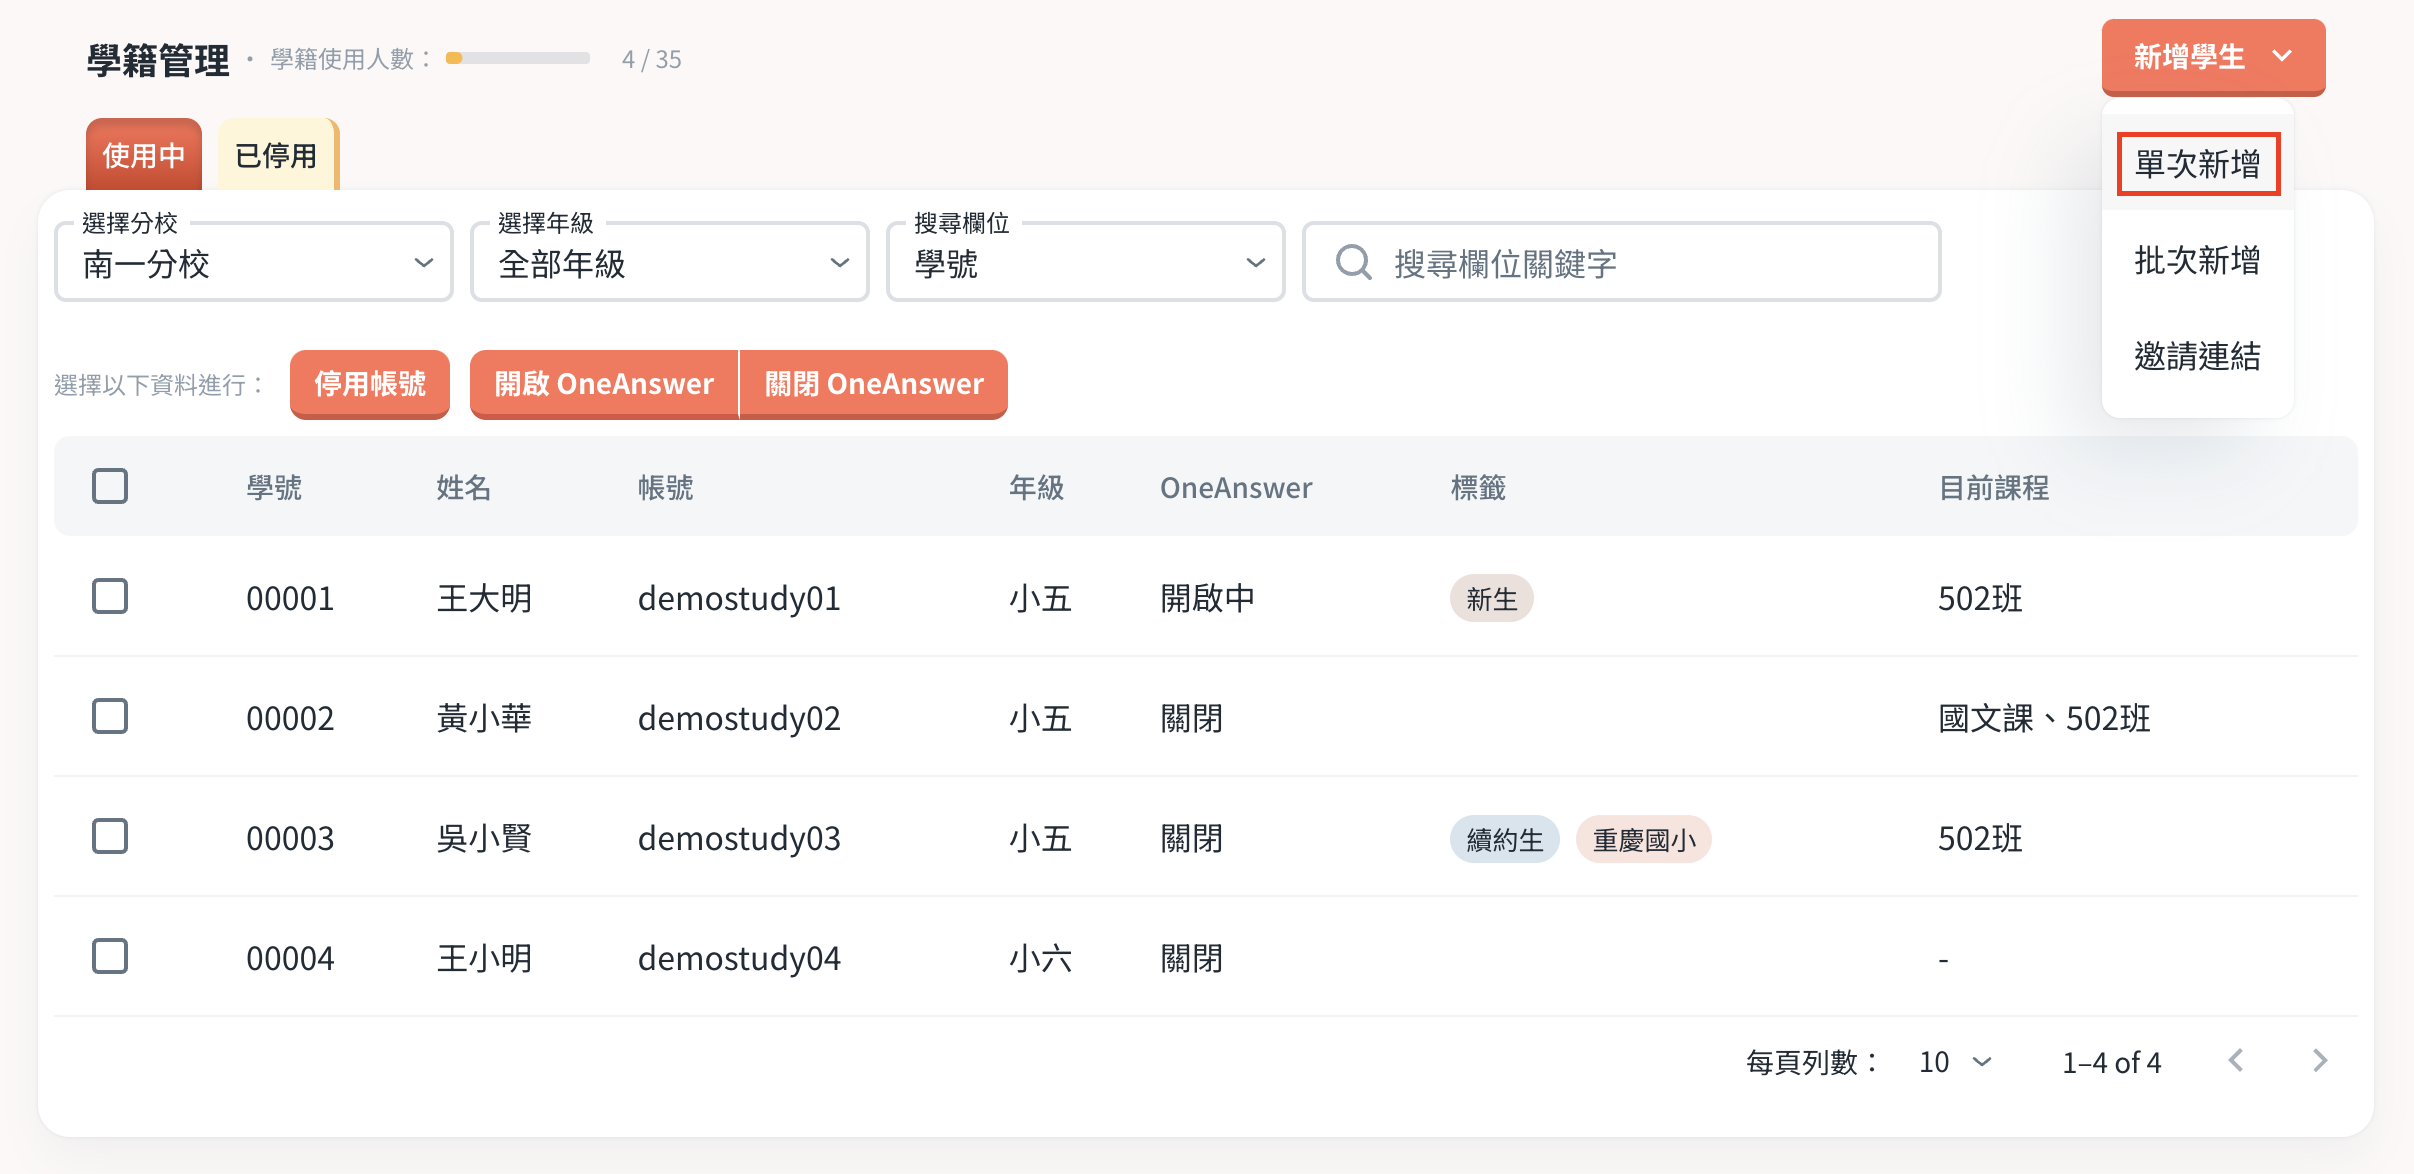Click the 學籍使用人數 progress bar
2414x1174 pixels.
coord(518,58)
